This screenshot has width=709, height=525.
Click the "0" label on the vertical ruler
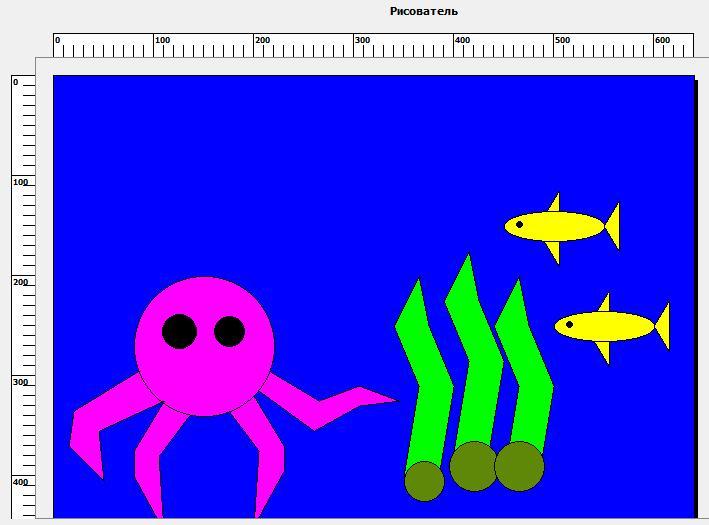point(16,82)
